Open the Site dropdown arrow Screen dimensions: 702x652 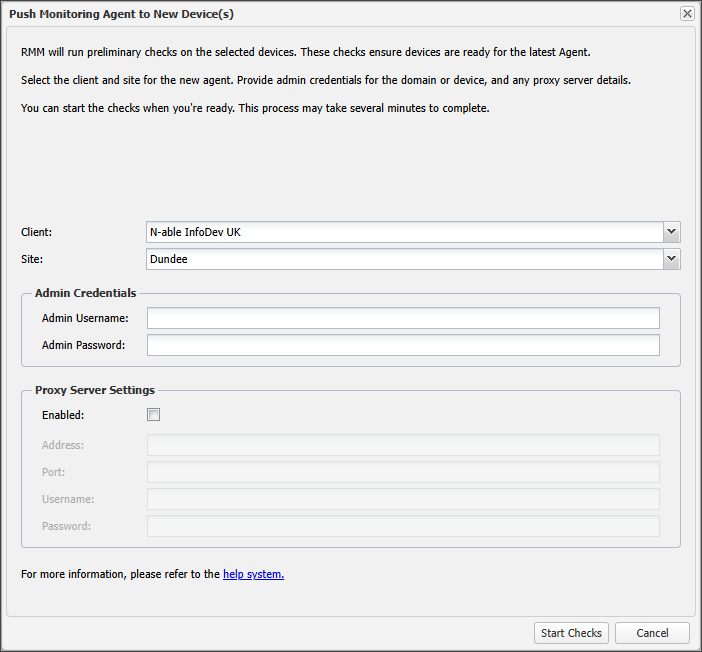671,259
